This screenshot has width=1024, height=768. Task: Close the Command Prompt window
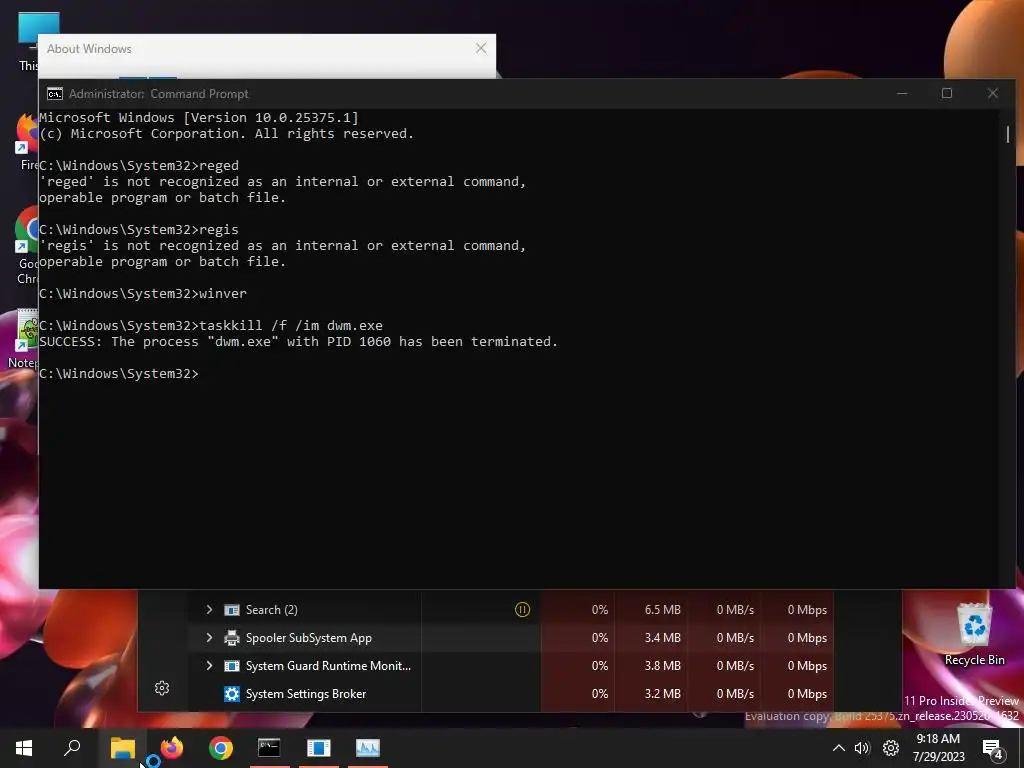pos(993,93)
